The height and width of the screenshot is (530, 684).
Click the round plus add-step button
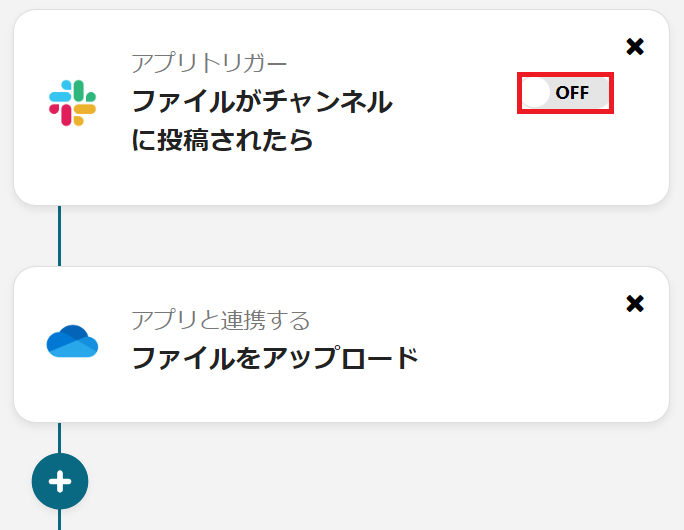[x=60, y=481]
